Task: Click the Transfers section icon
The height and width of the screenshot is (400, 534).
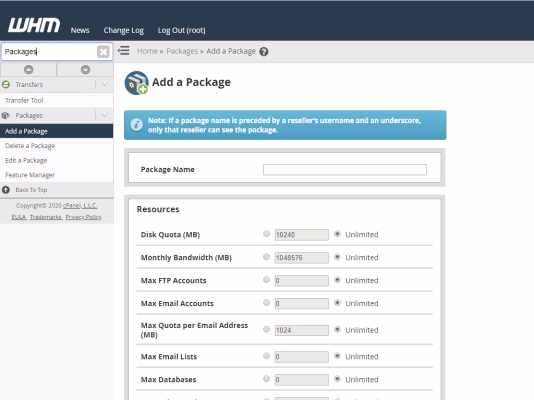Action: pyautogui.click(x=6, y=84)
